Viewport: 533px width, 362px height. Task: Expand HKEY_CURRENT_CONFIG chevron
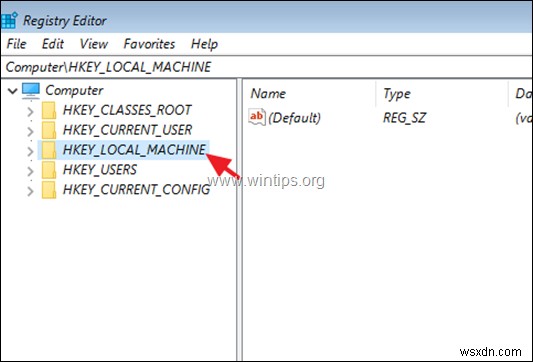pos(30,191)
